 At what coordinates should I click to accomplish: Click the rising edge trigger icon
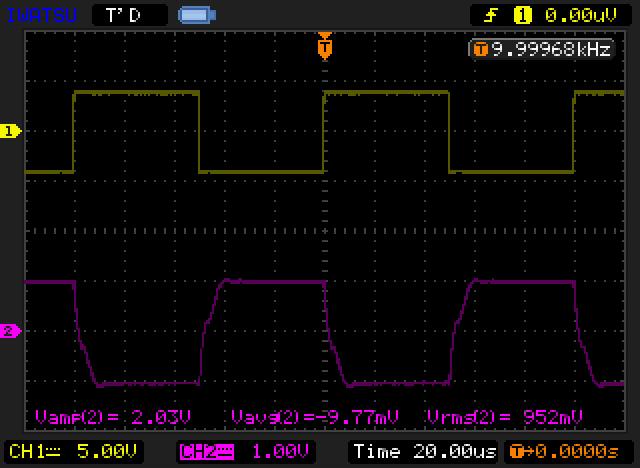[490, 16]
